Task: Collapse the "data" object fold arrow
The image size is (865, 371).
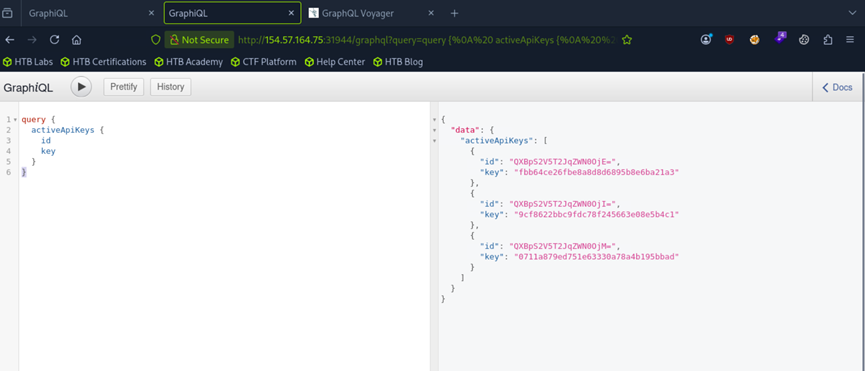Action: 434,130
